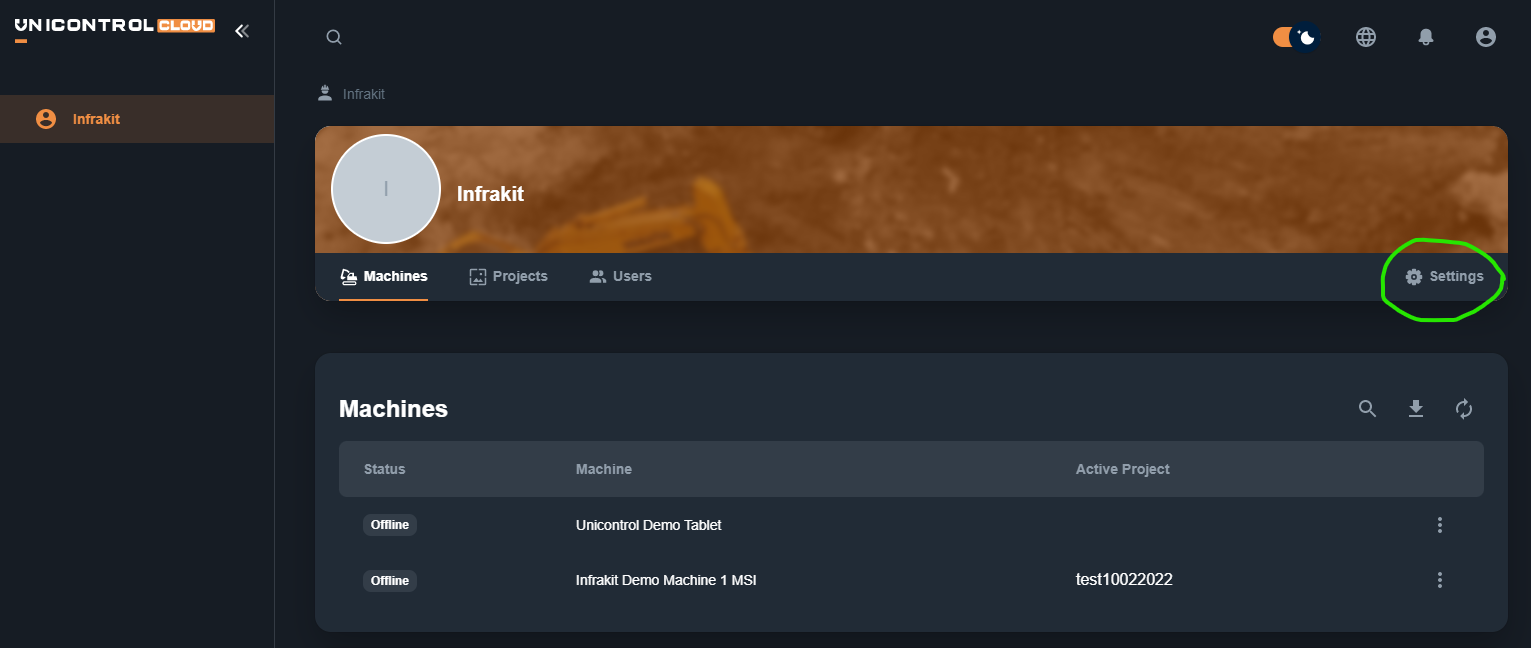Click the Infrakit breadcrumb
The width and height of the screenshot is (1531, 648).
363,94
